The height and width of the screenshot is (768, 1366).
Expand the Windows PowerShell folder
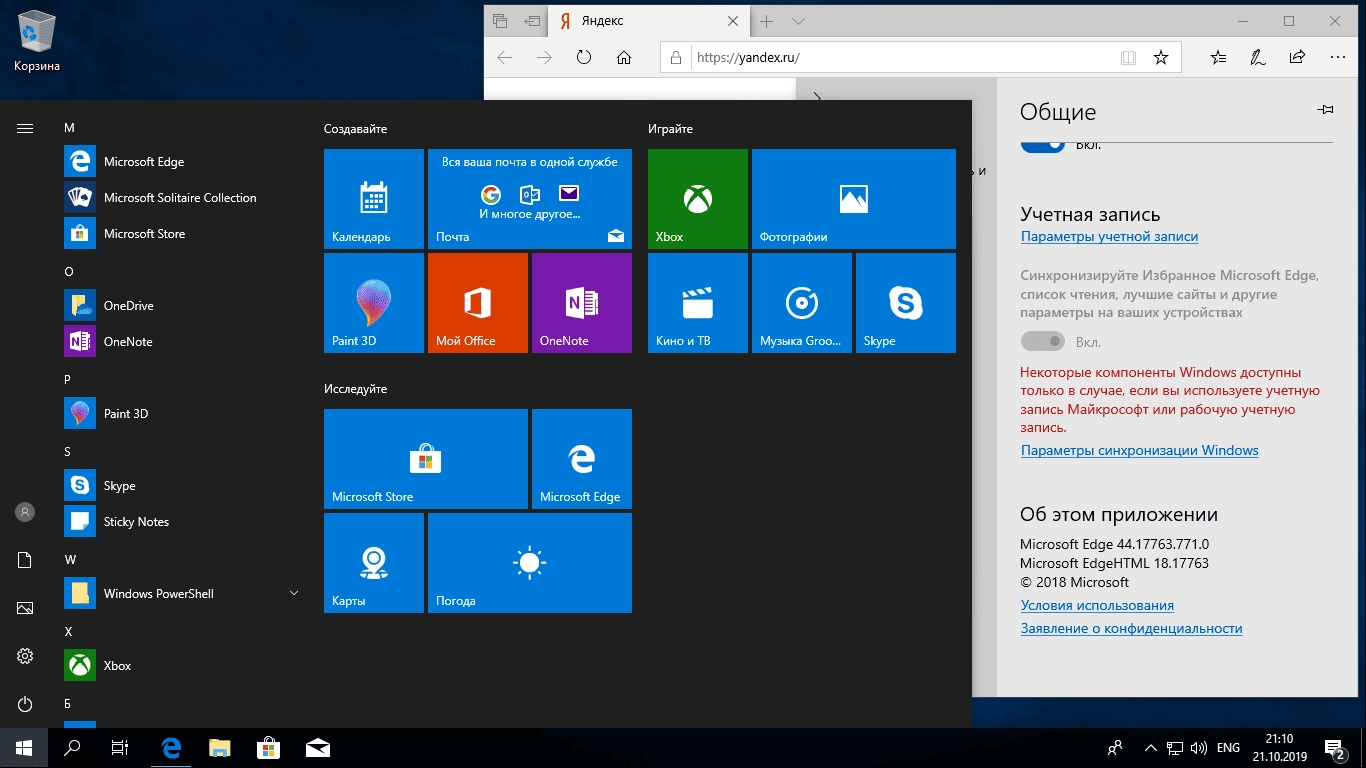pyautogui.click(x=294, y=593)
